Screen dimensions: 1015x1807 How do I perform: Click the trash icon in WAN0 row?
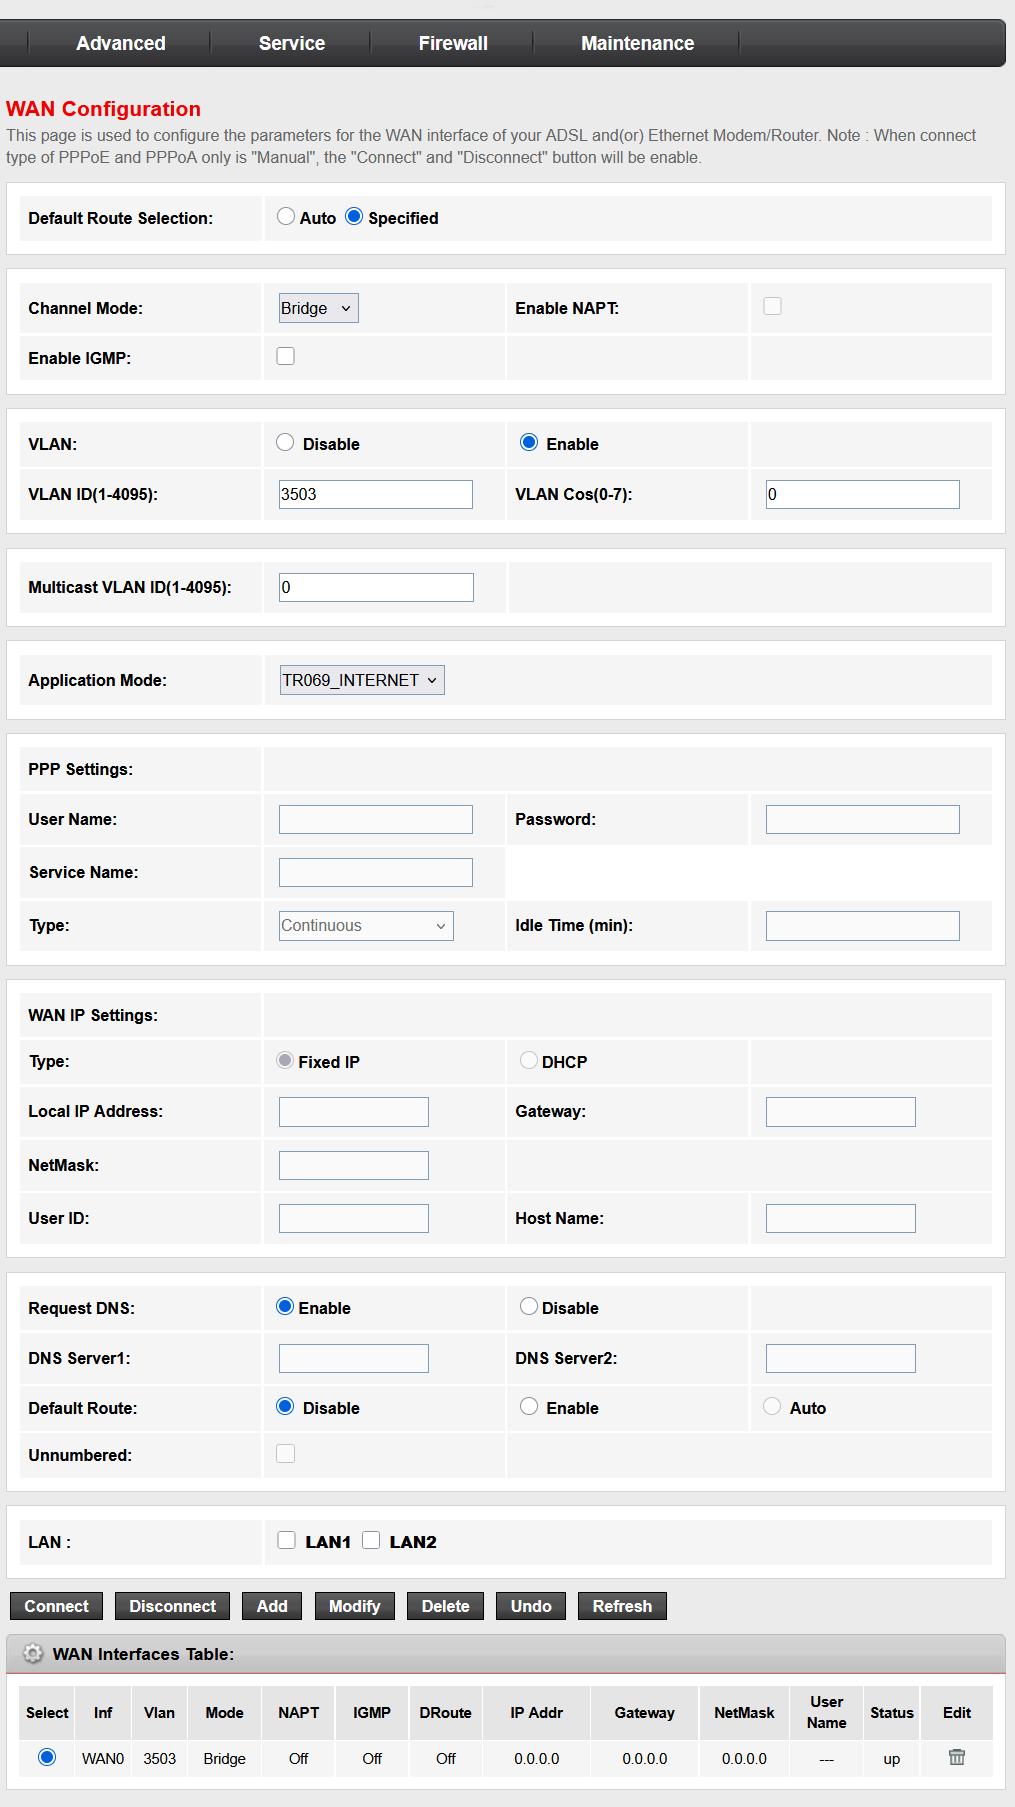tap(956, 1757)
